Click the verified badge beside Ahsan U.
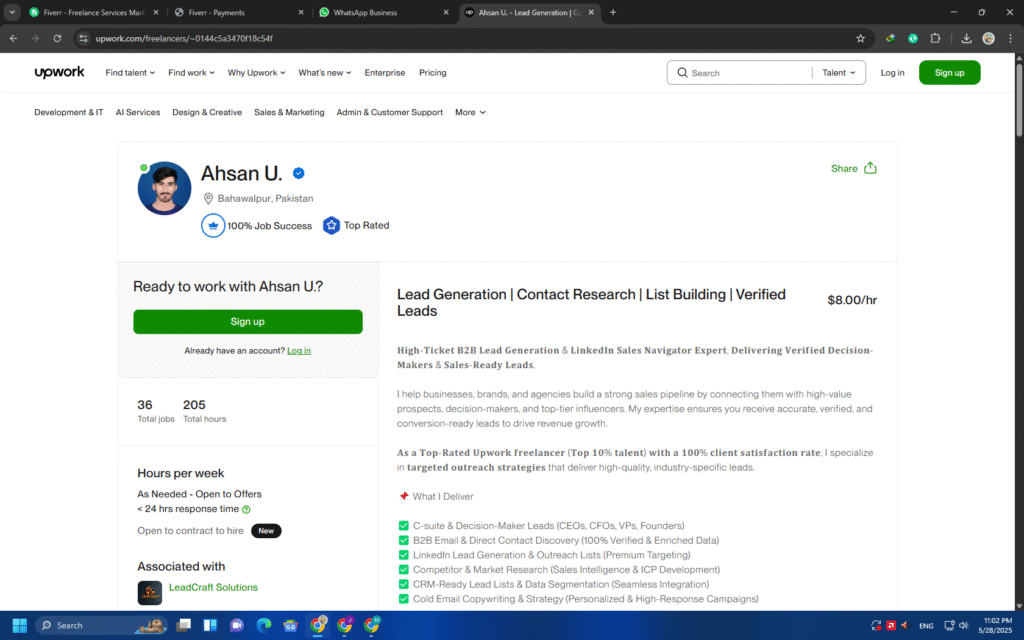The image size is (1024, 640). tap(298, 173)
